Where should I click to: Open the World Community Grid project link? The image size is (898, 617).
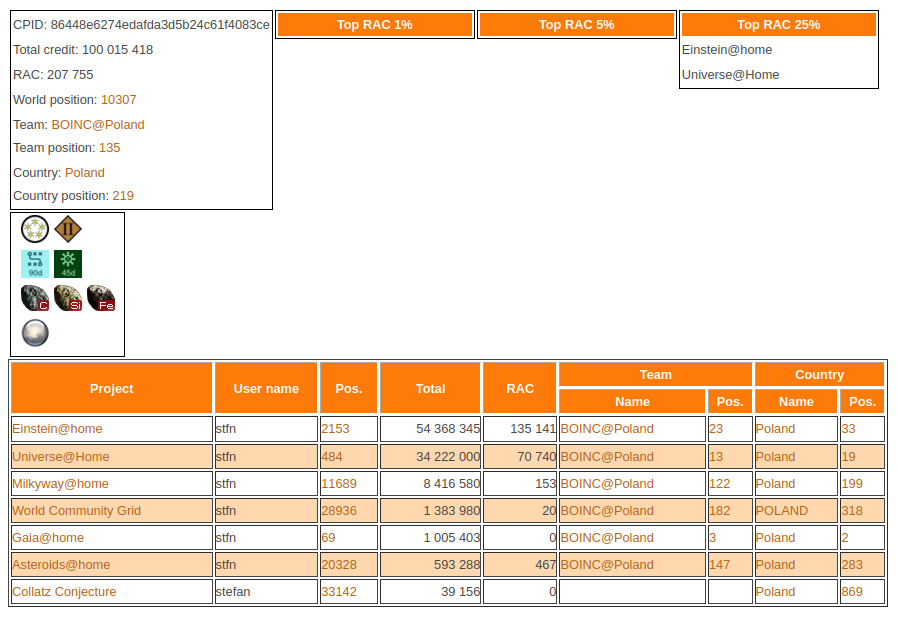click(76, 510)
